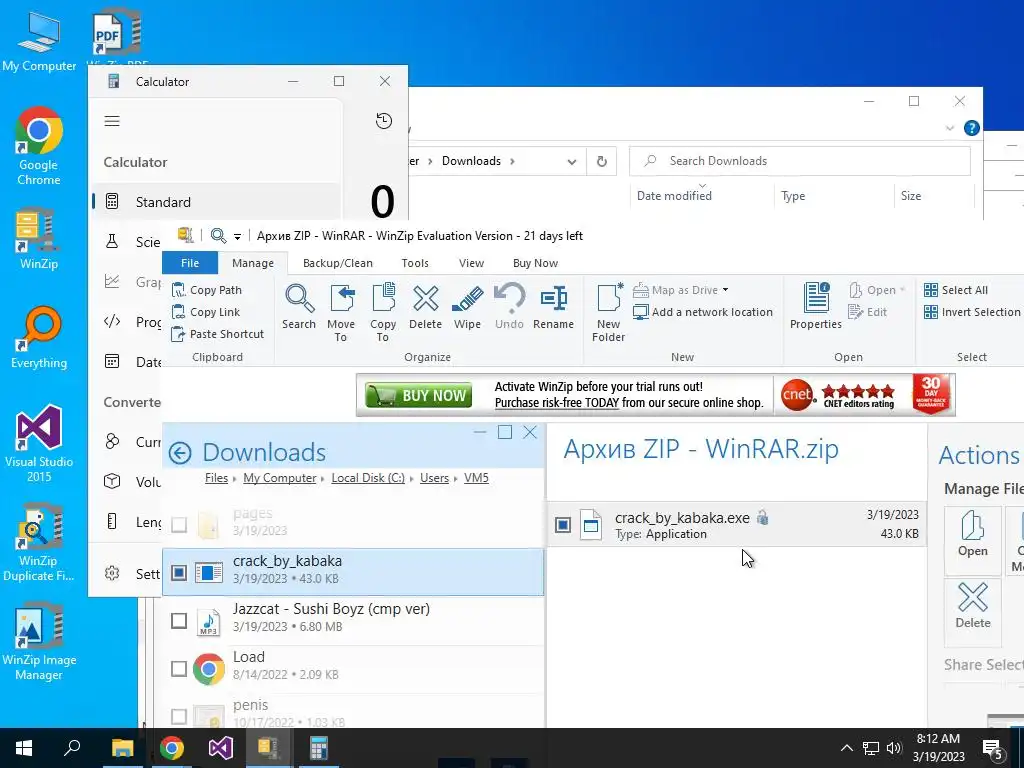Click the Move To icon

pyautogui.click(x=341, y=312)
